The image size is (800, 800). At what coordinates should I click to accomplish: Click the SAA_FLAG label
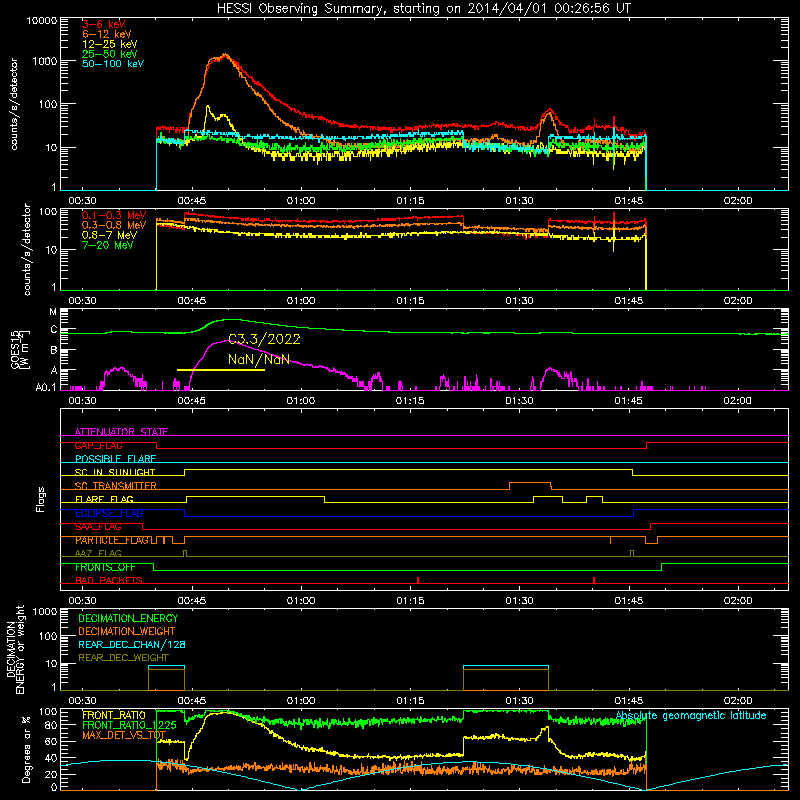click(98, 527)
